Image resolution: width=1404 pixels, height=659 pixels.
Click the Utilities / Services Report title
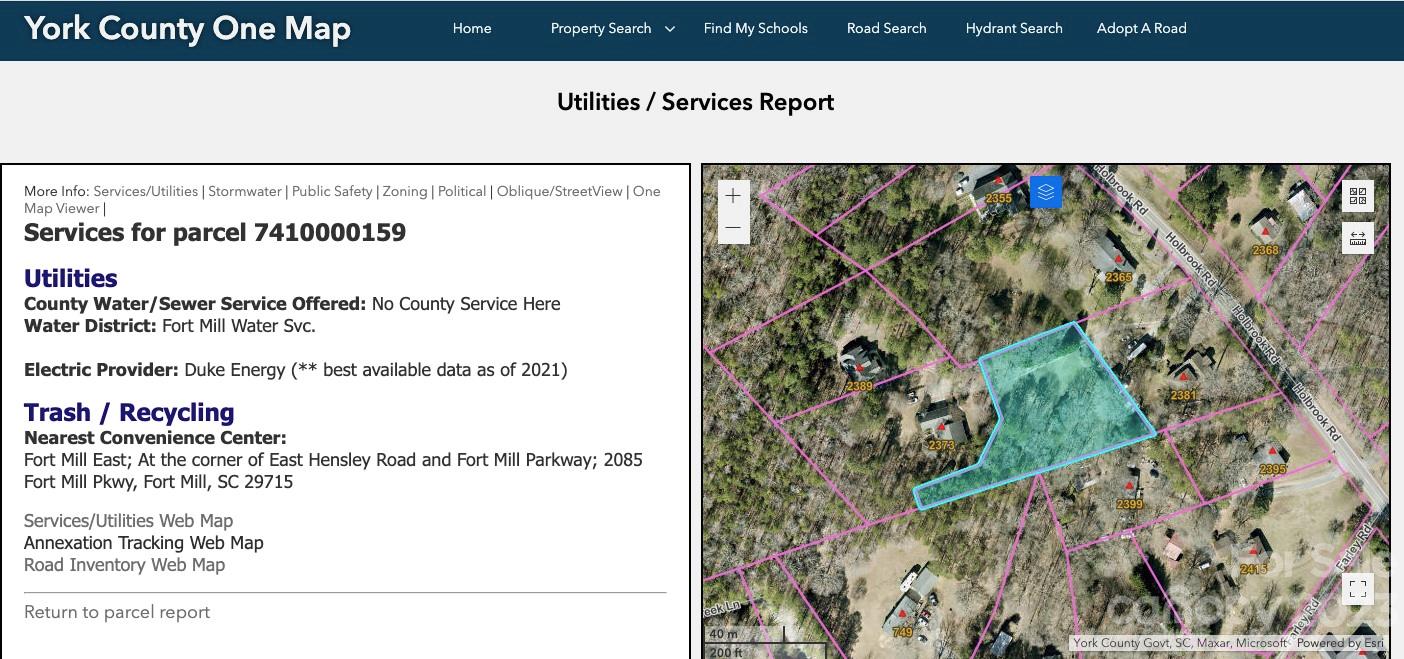(696, 102)
